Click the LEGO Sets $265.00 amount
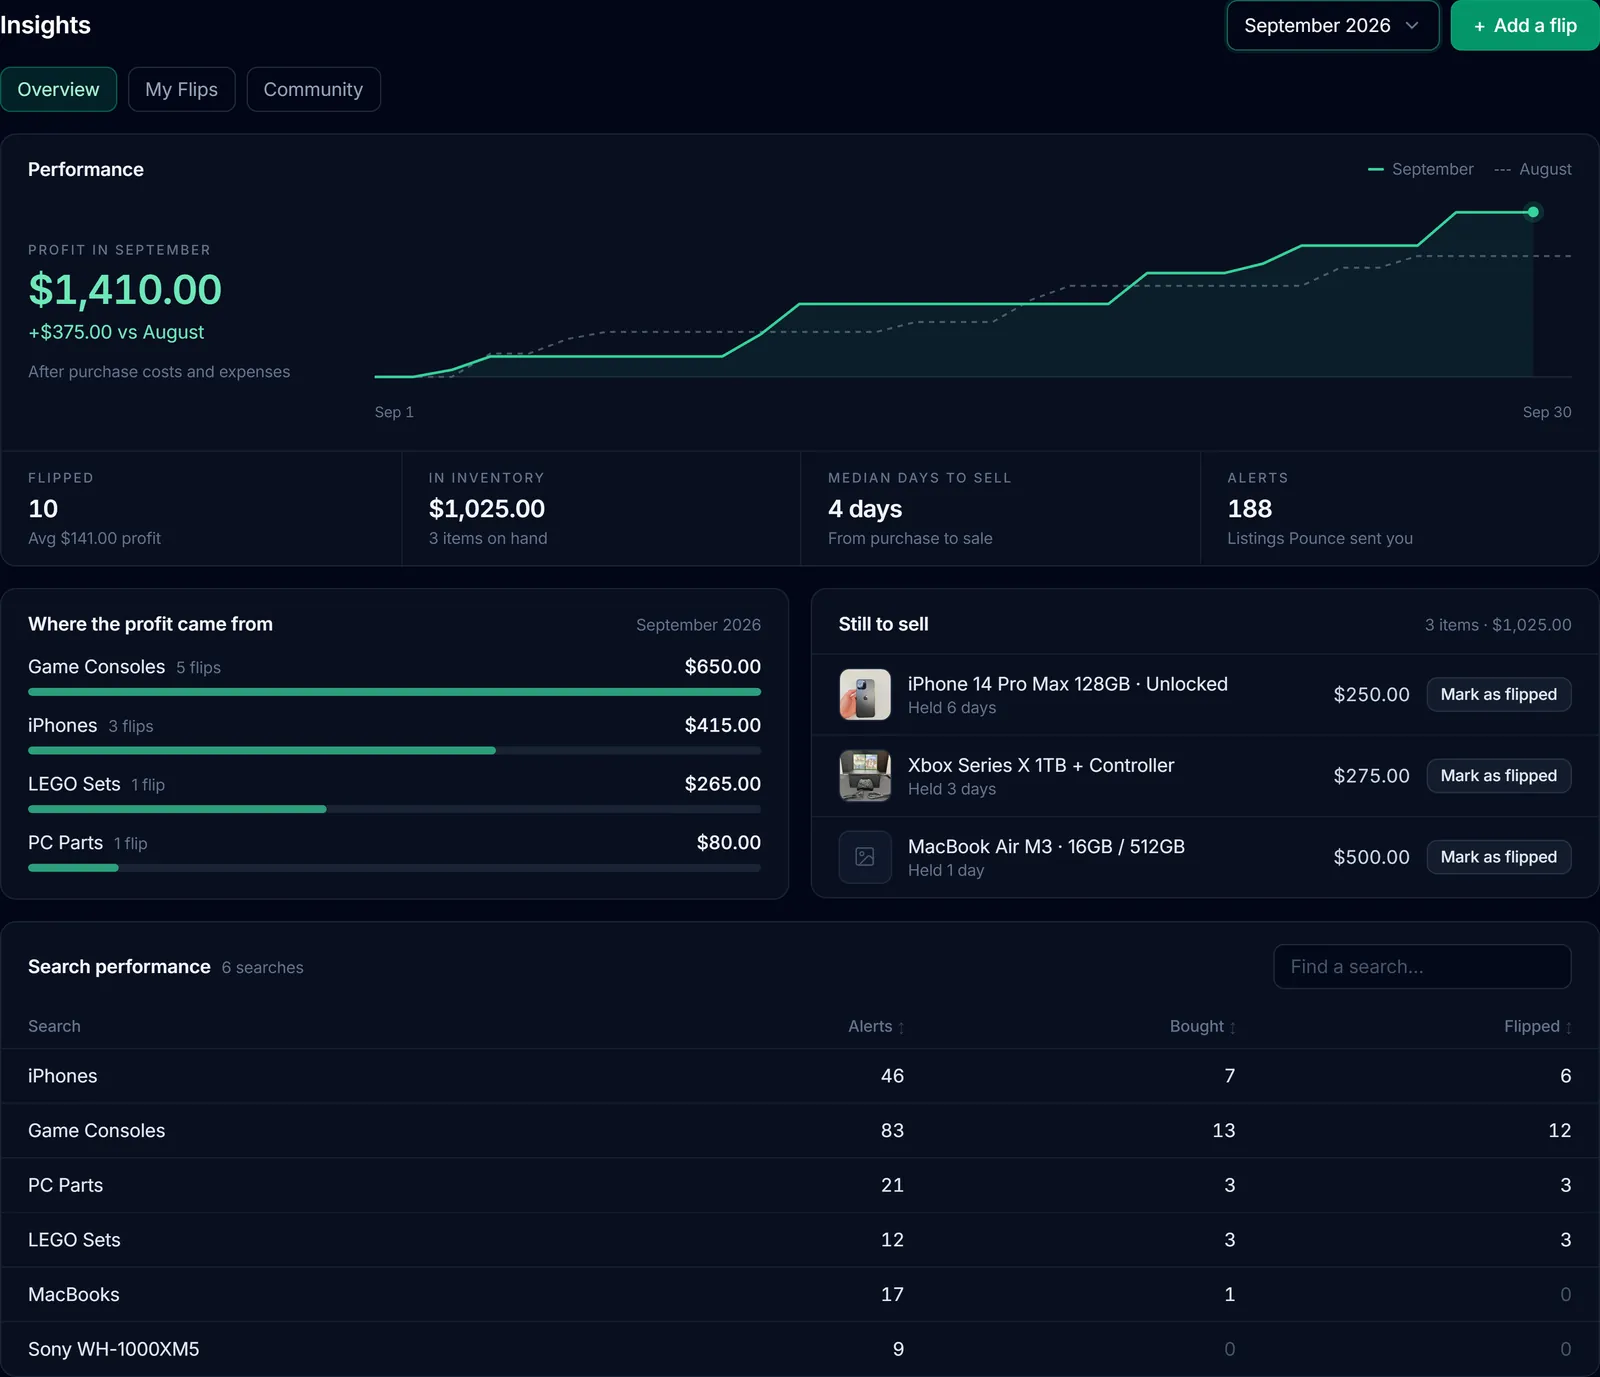1600x1377 pixels. [x=723, y=784]
